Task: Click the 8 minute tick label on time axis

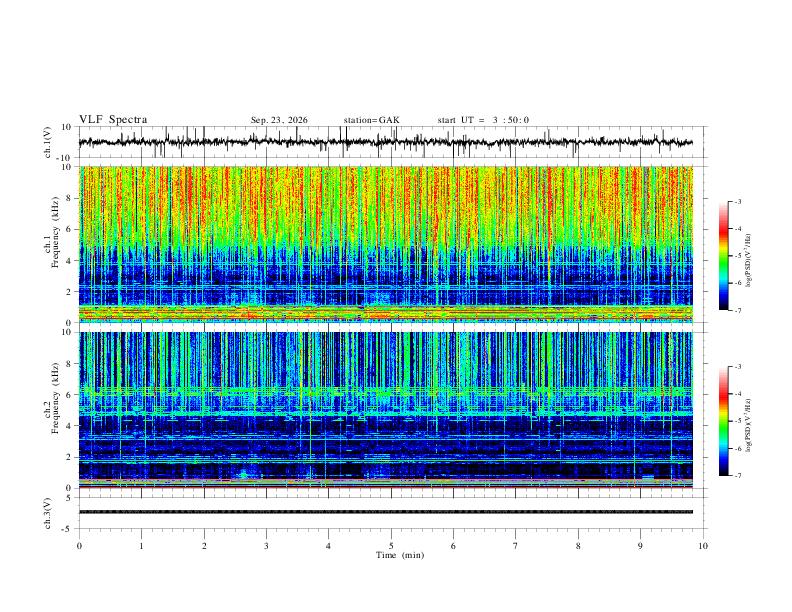Action: pyautogui.click(x=578, y=546)
